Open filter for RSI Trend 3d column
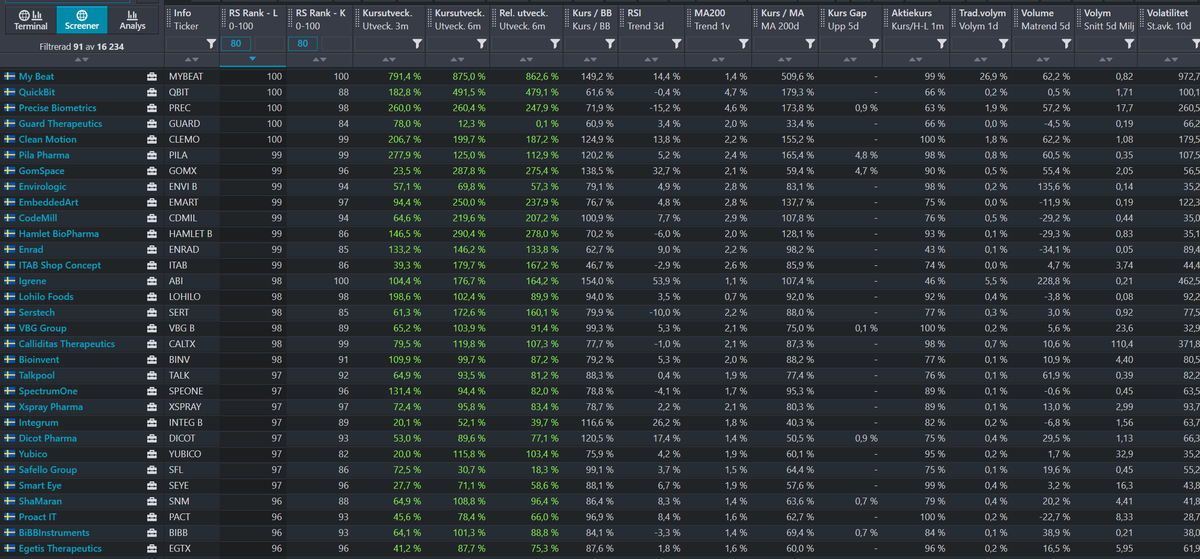Screen dimensions: 1200x559 tap(676, 44)
